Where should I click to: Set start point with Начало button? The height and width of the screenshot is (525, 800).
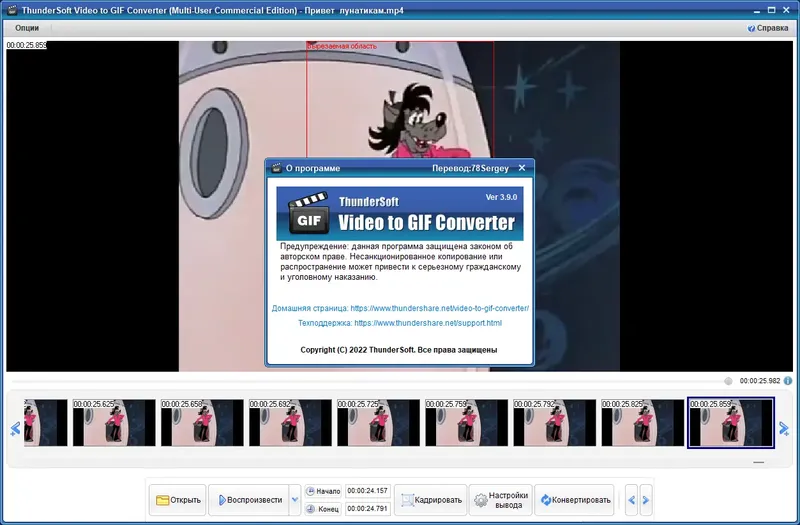[323, 491]
